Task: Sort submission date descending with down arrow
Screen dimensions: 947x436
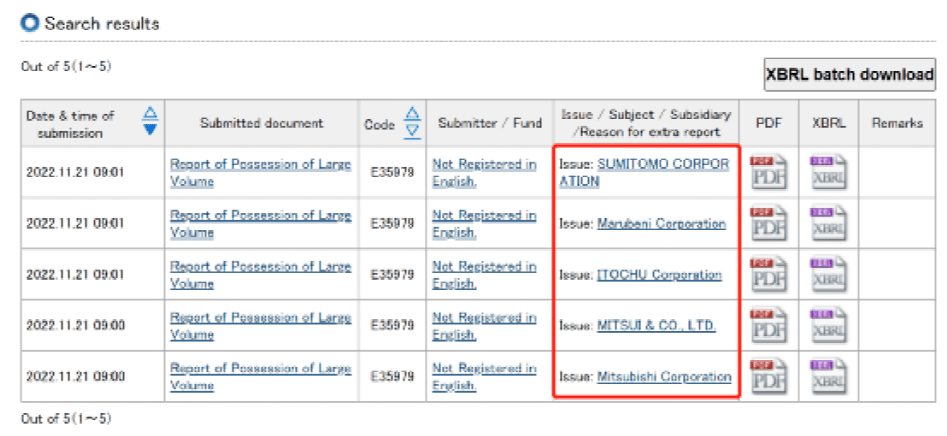Action: pos(150,129)
